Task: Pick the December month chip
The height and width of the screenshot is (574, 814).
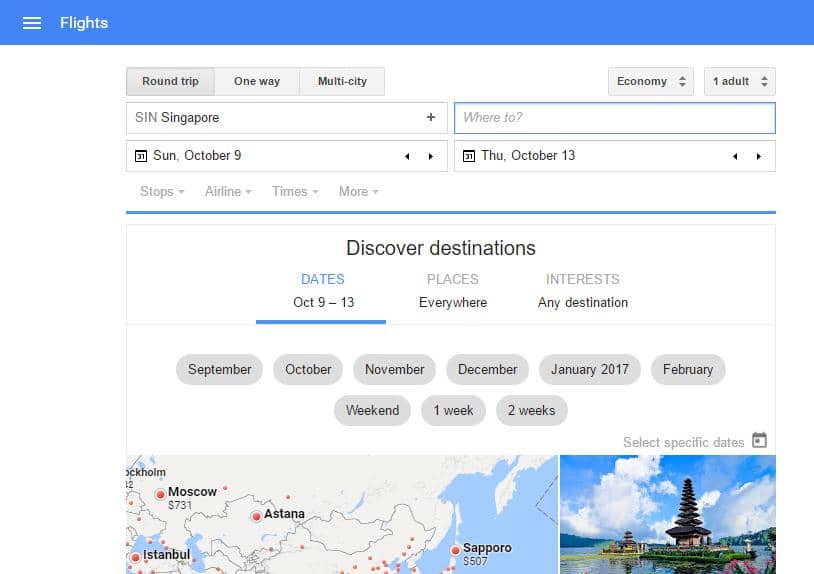Action: 487,369
